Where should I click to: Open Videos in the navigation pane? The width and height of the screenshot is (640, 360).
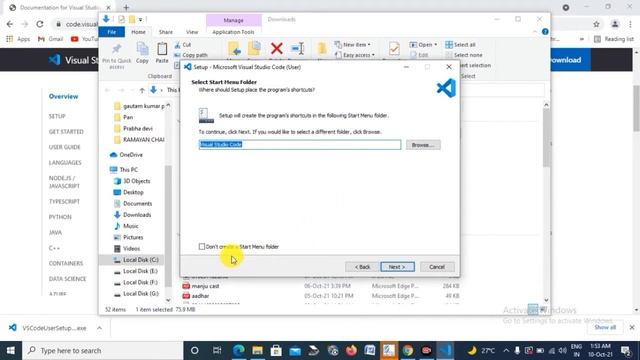point(127,249)
